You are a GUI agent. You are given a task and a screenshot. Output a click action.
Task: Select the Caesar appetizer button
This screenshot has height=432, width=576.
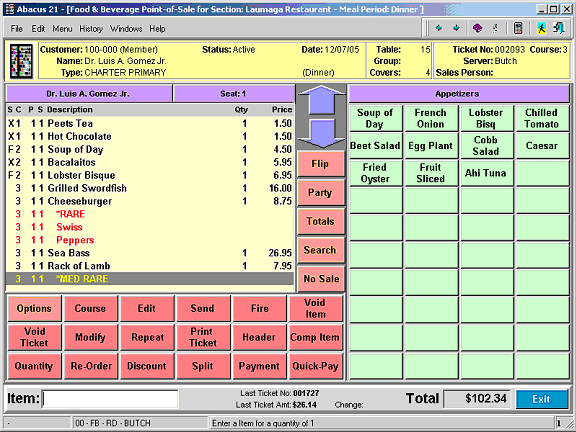[x=542, y=146]
